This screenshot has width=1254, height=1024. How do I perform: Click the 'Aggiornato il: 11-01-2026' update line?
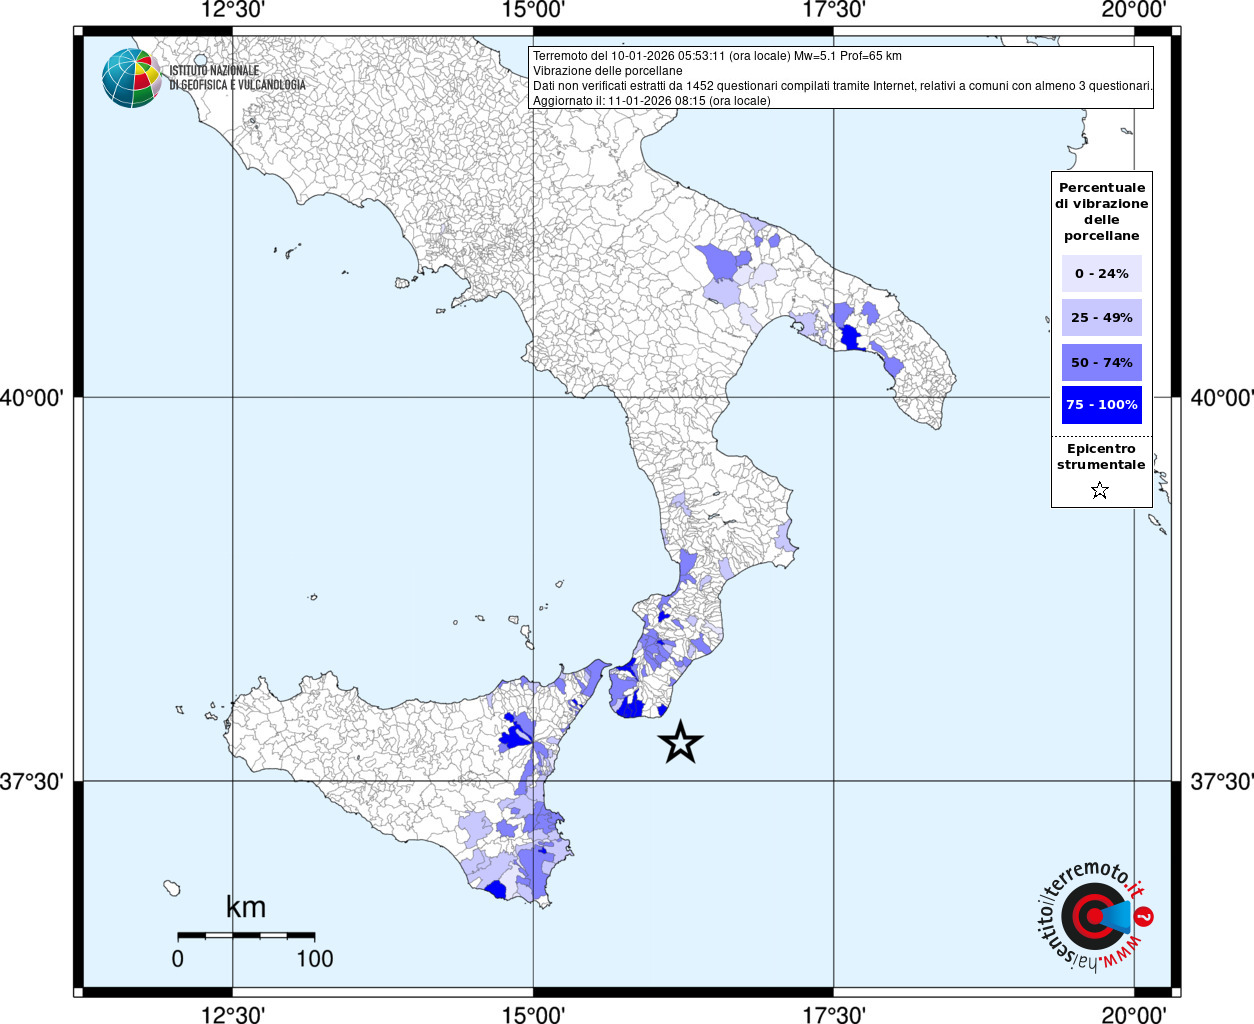pyautogui.click(x=652, y=101)
